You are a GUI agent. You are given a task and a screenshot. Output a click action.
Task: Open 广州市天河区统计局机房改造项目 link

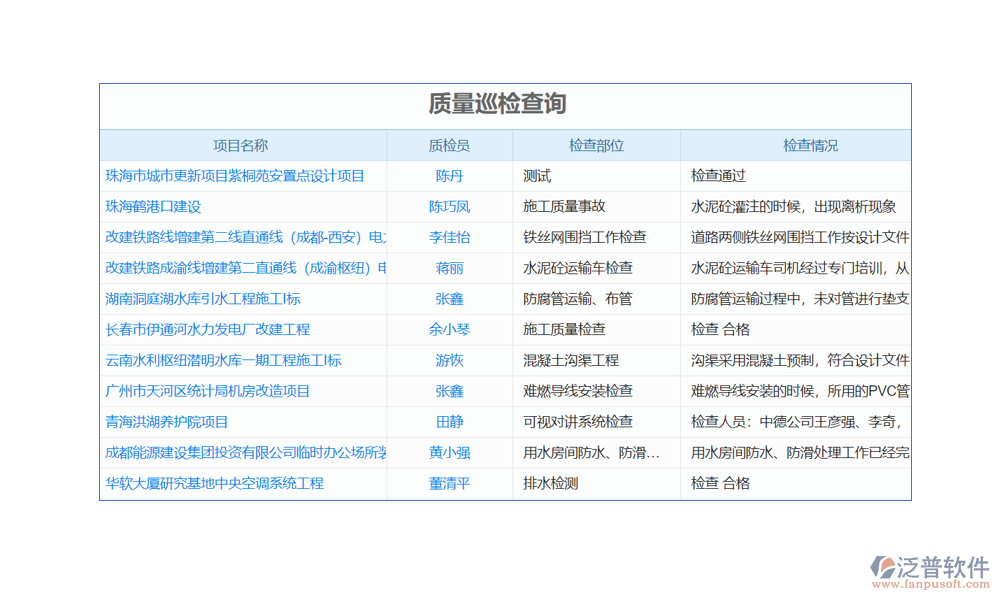(208, 391)
